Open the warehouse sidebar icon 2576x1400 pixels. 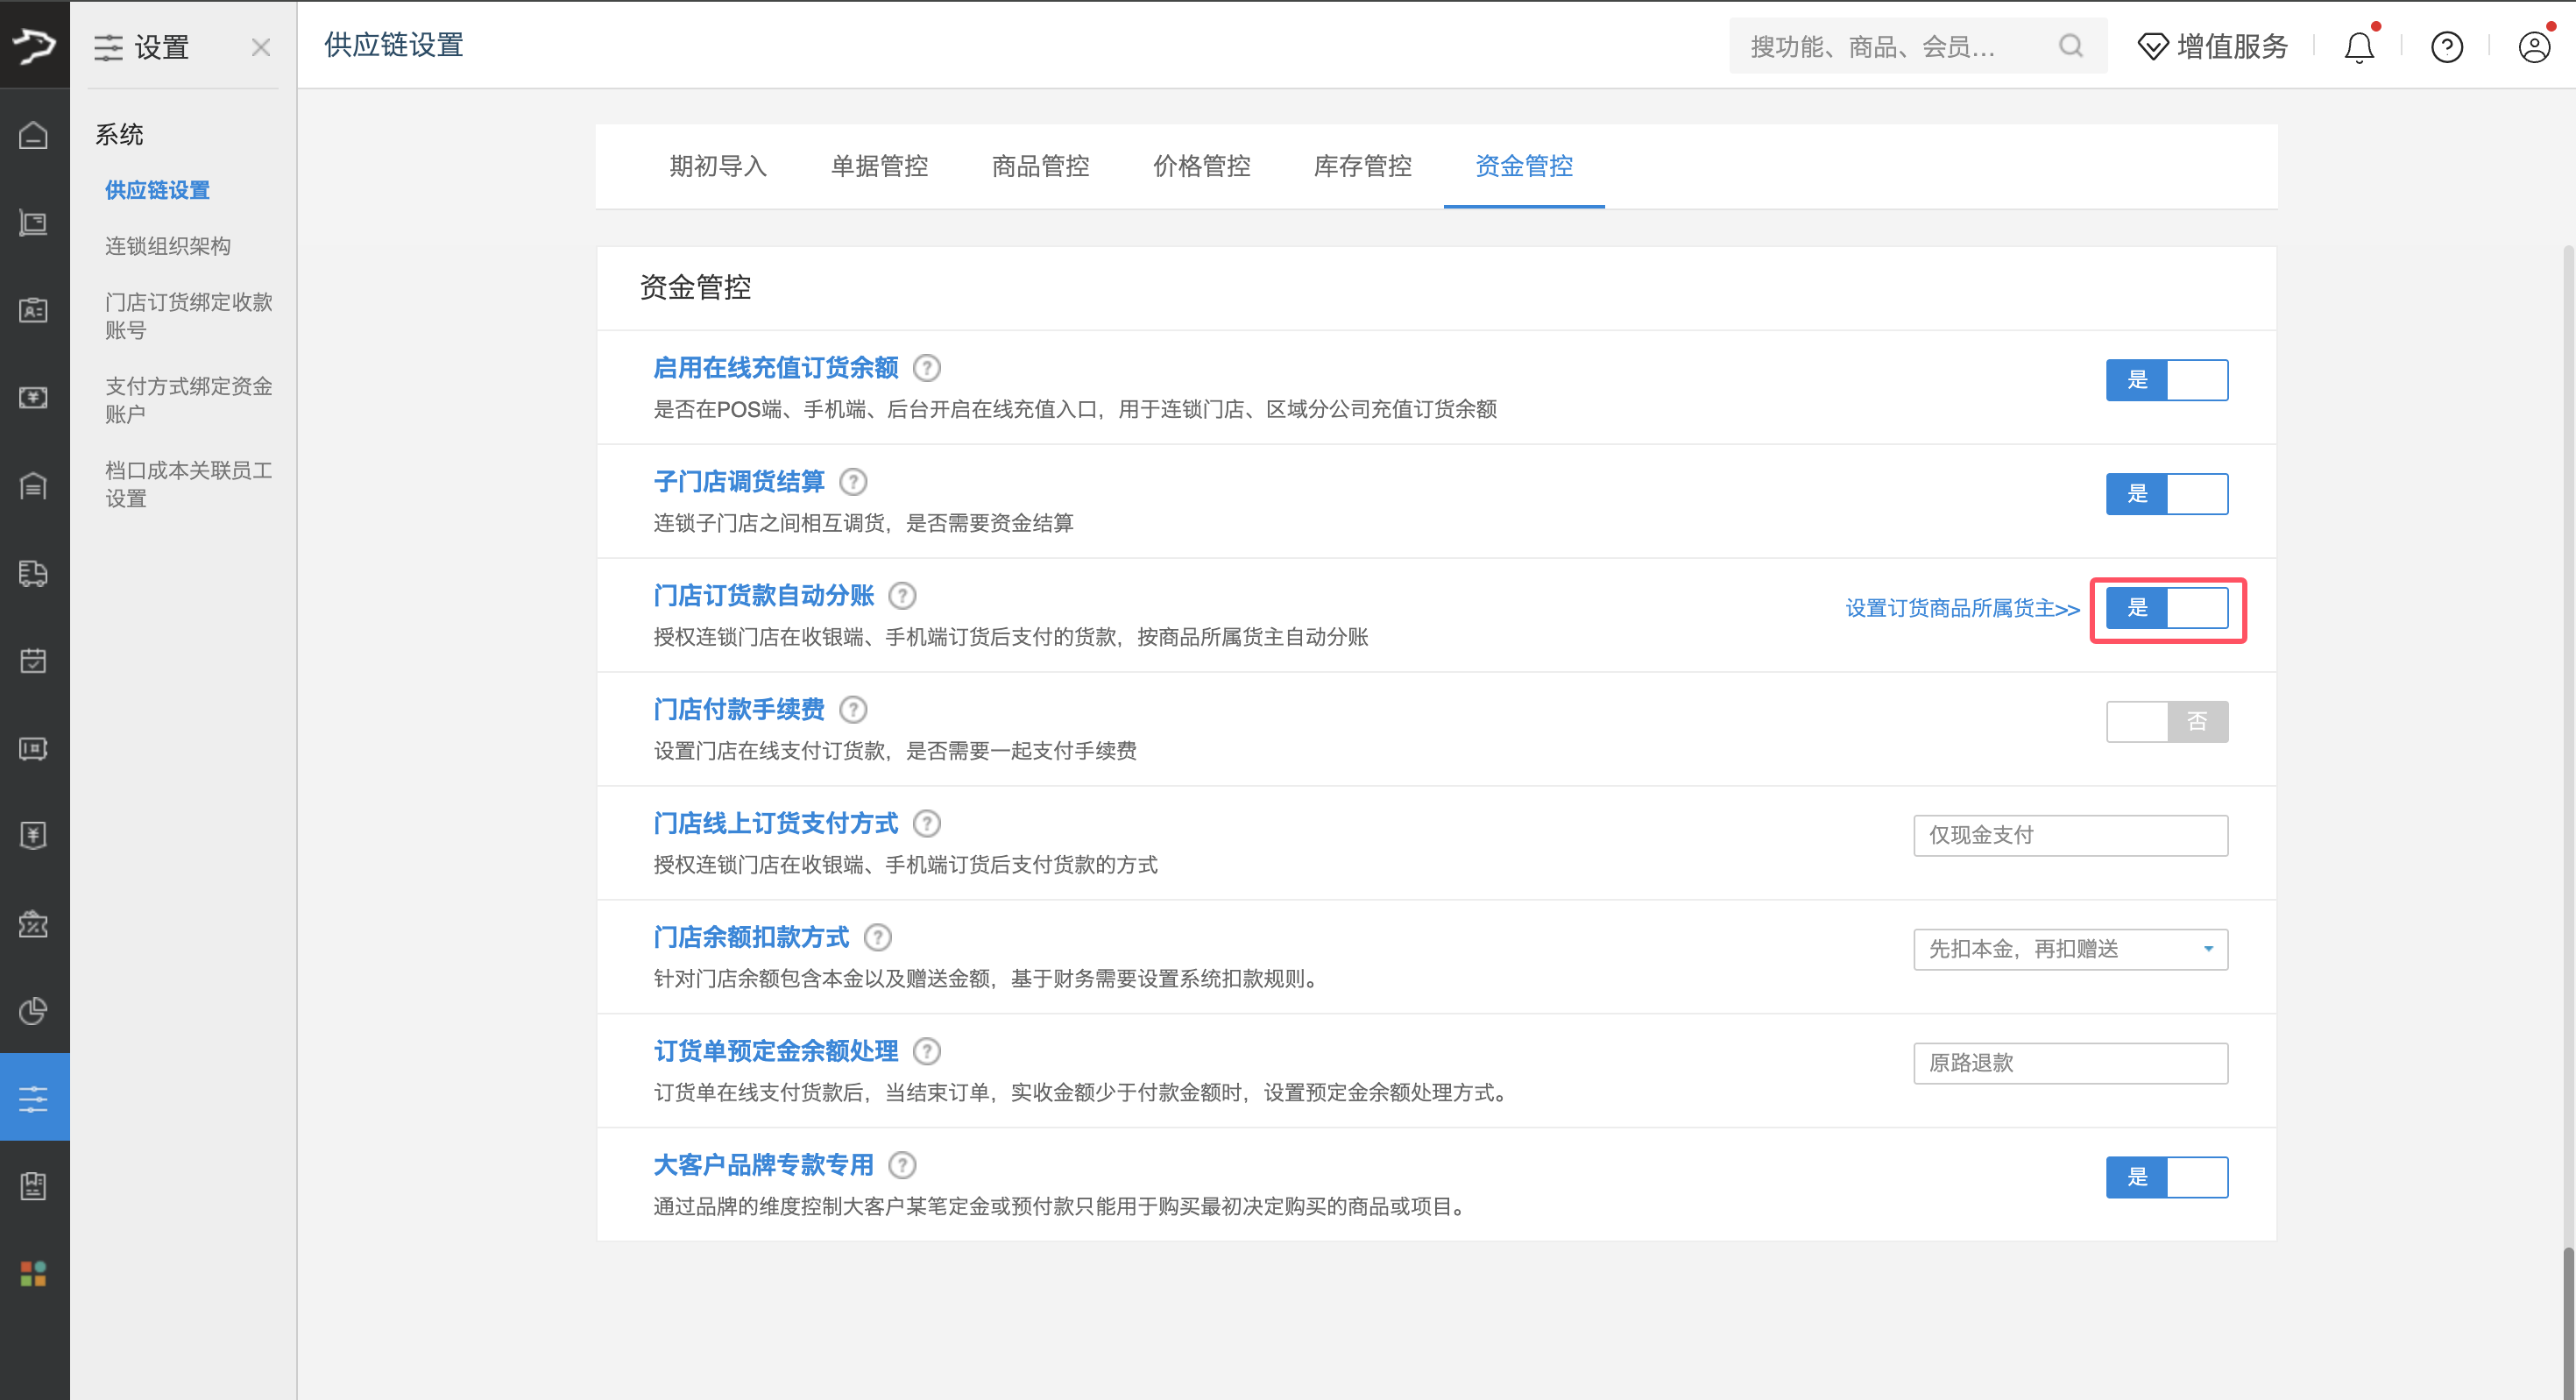point(34,486)
